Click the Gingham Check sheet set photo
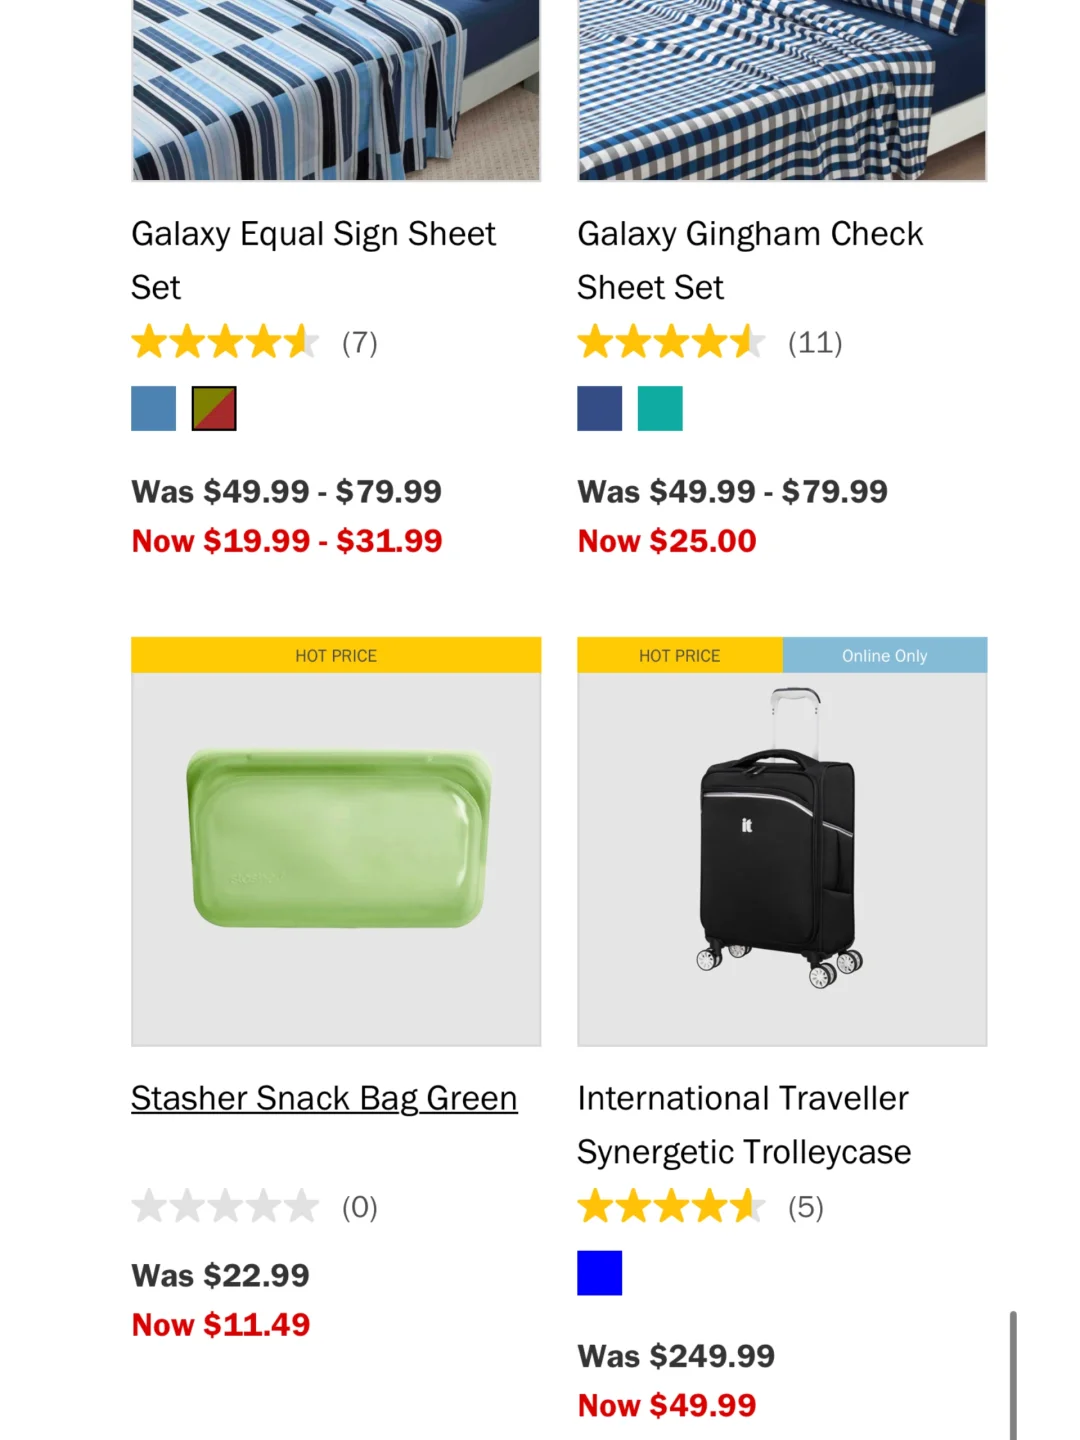This screenshot has width=1080, height=1440. coord(782,90)
